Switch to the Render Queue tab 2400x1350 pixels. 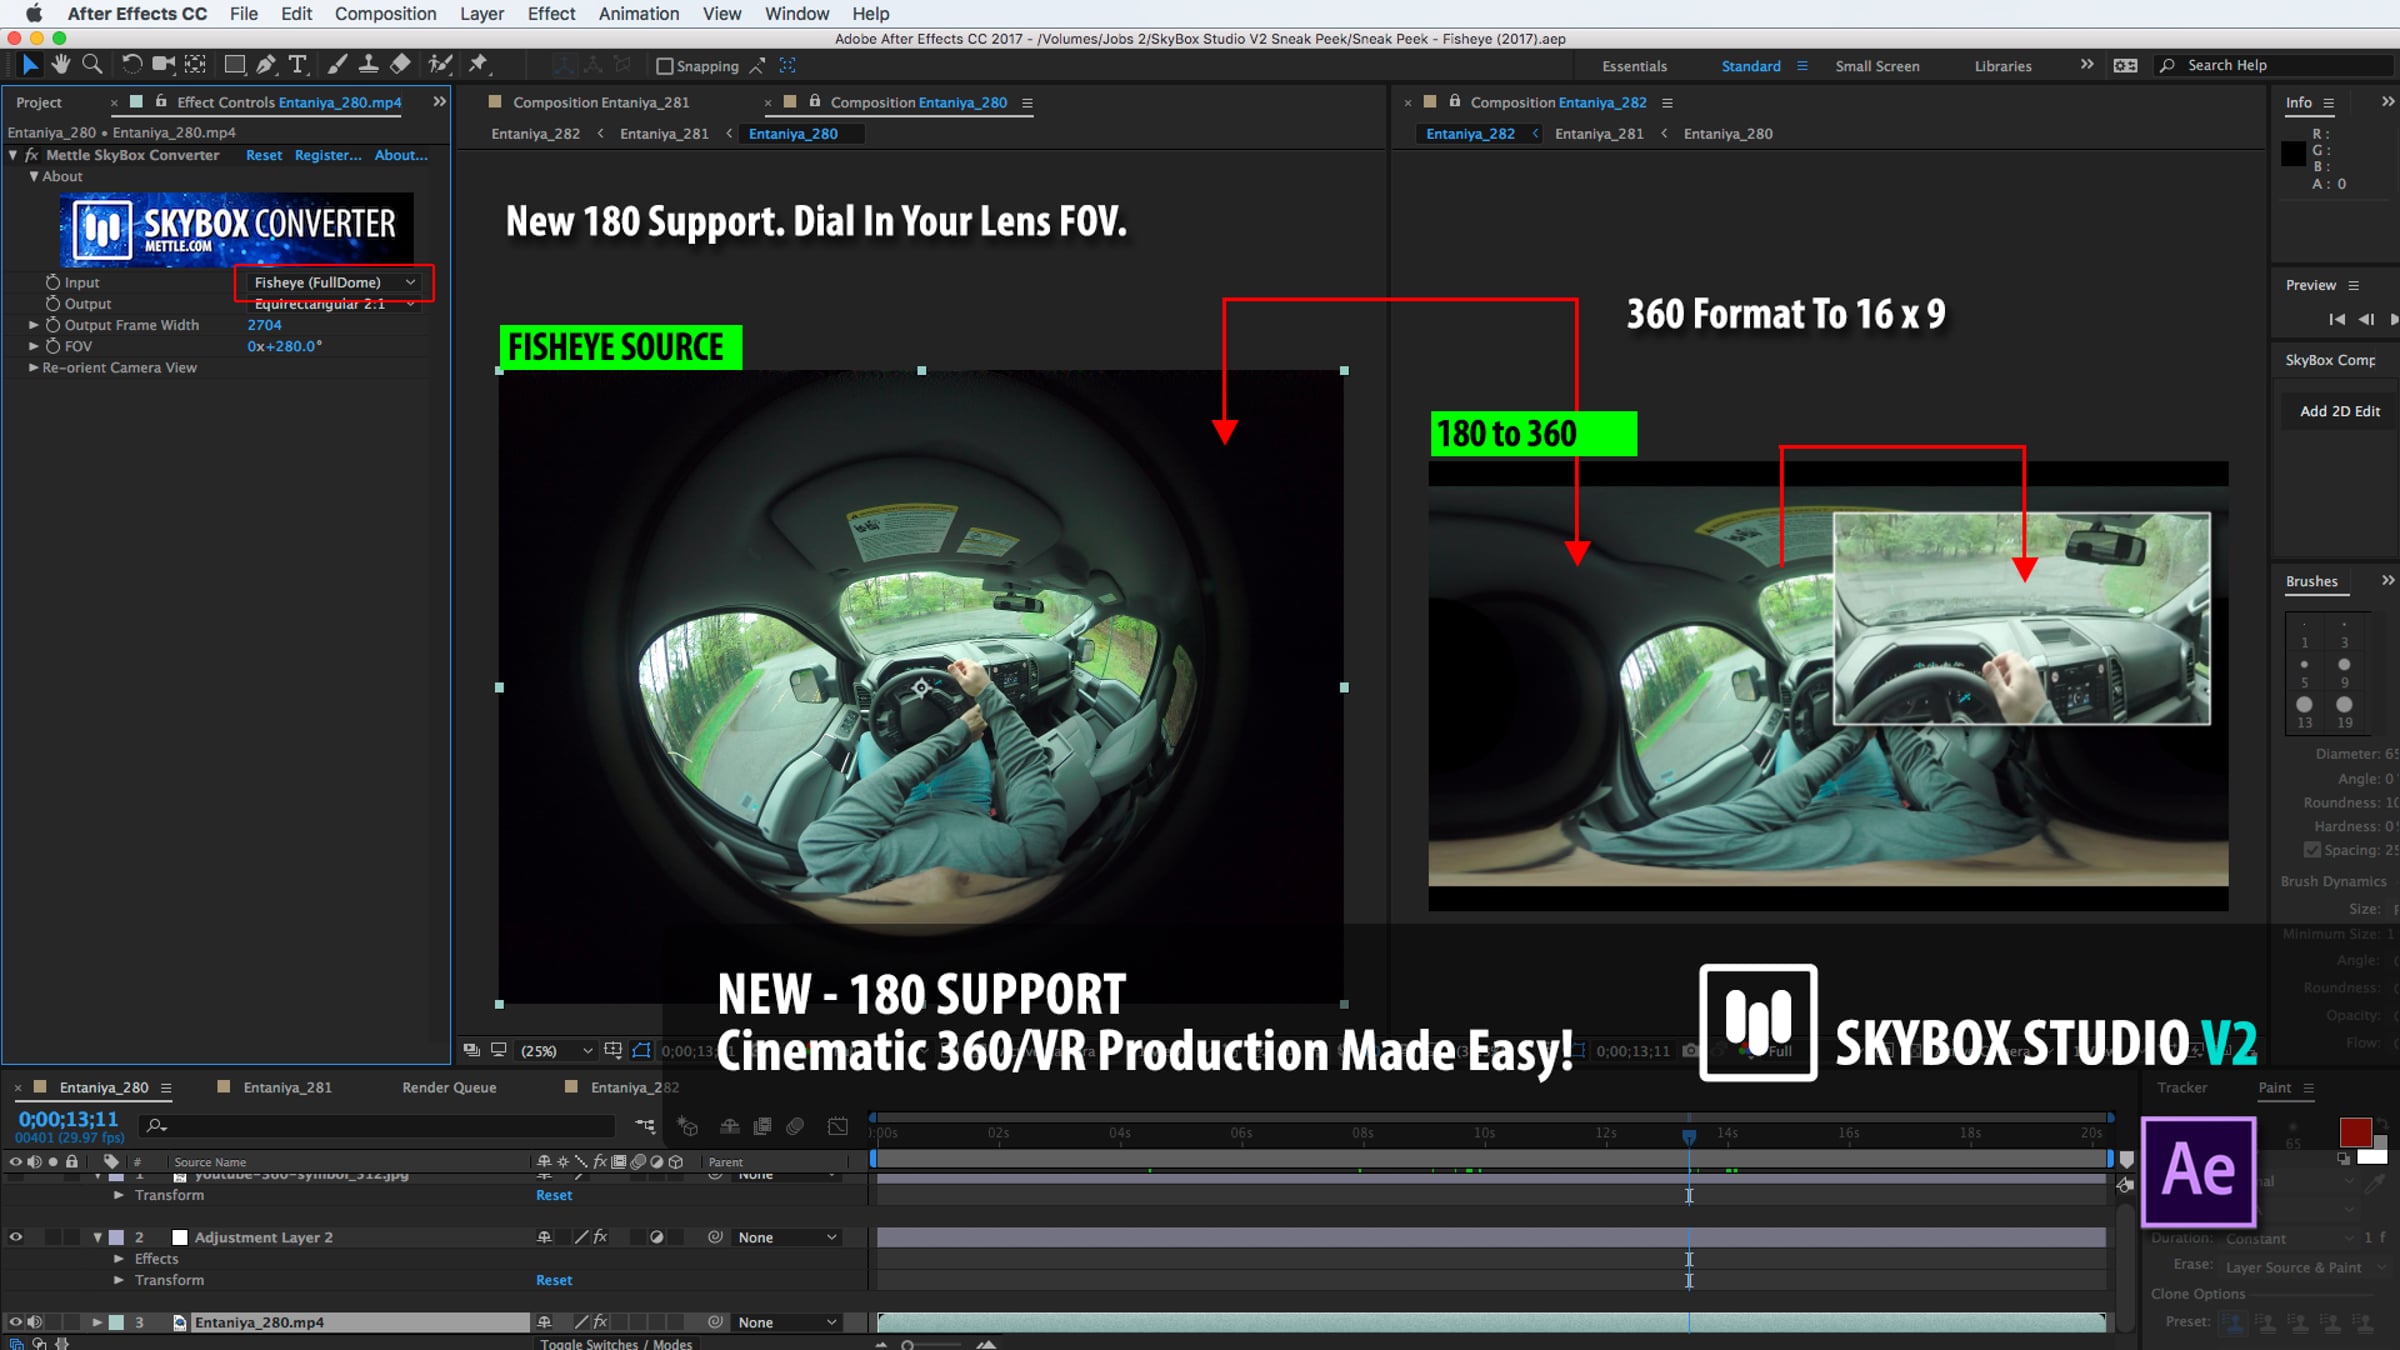tap(449, 1087)
